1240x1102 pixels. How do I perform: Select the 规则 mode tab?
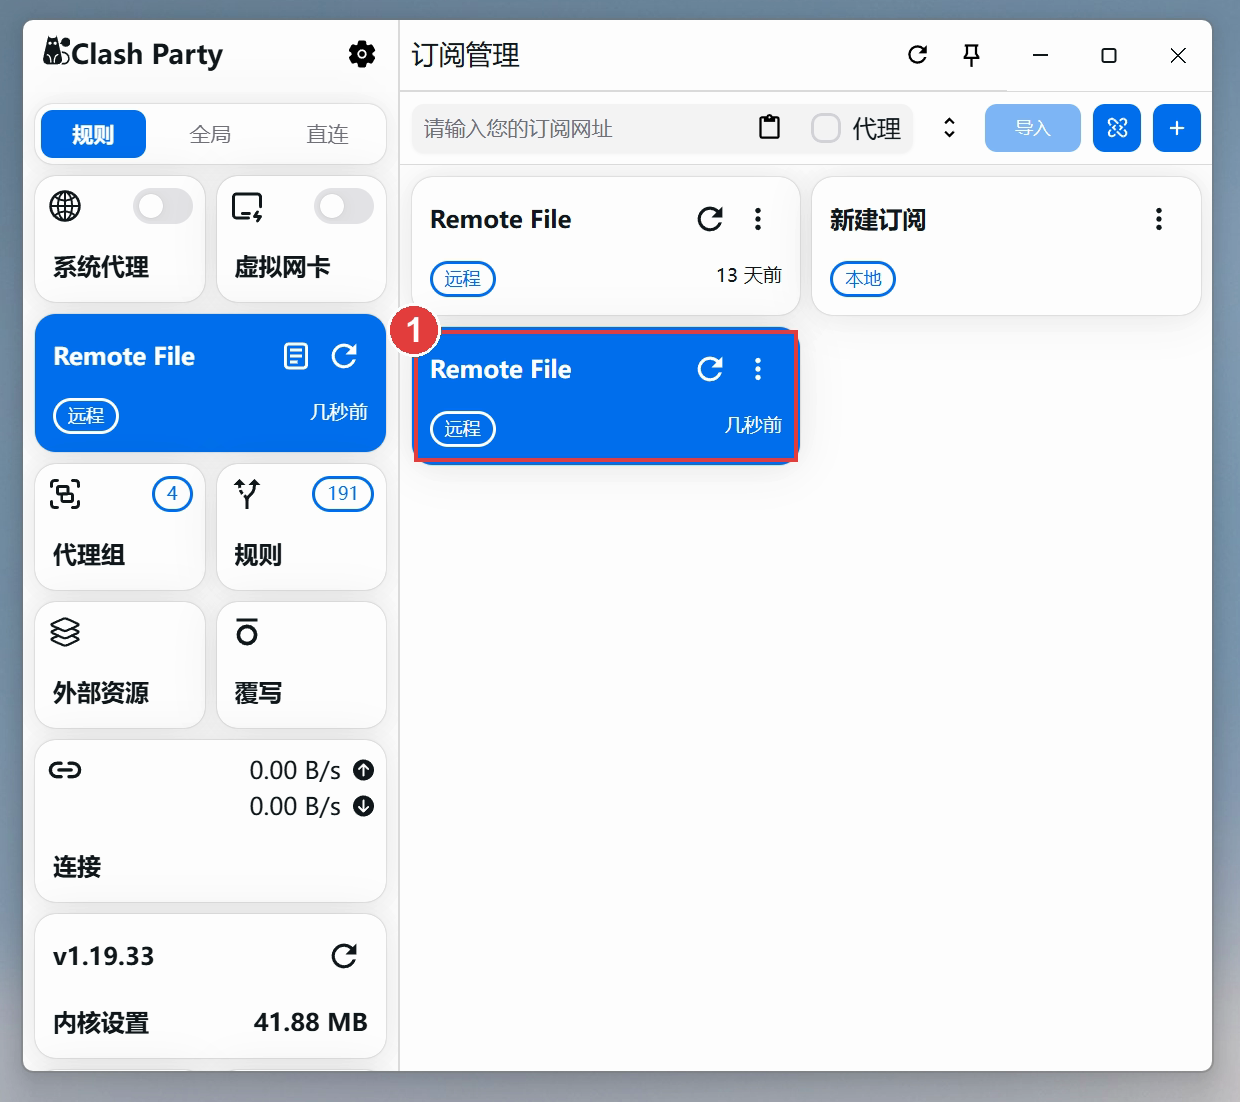(x=93, y=134)
